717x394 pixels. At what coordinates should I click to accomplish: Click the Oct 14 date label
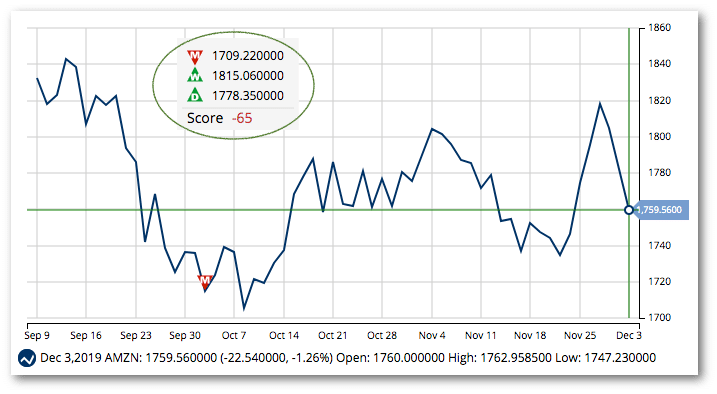[x=284, y=335]
